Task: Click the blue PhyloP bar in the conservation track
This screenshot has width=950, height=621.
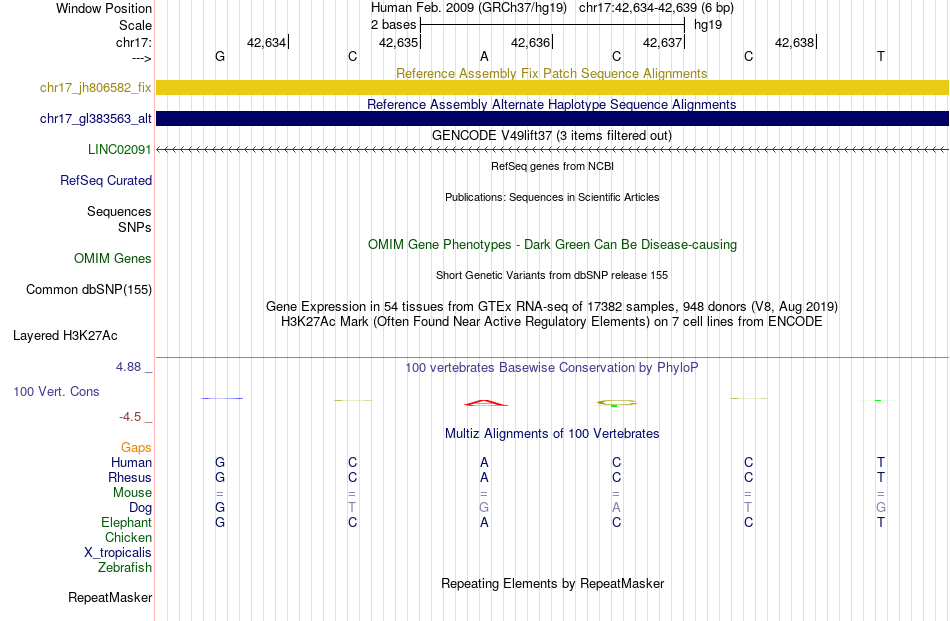Action: point(222,399)
